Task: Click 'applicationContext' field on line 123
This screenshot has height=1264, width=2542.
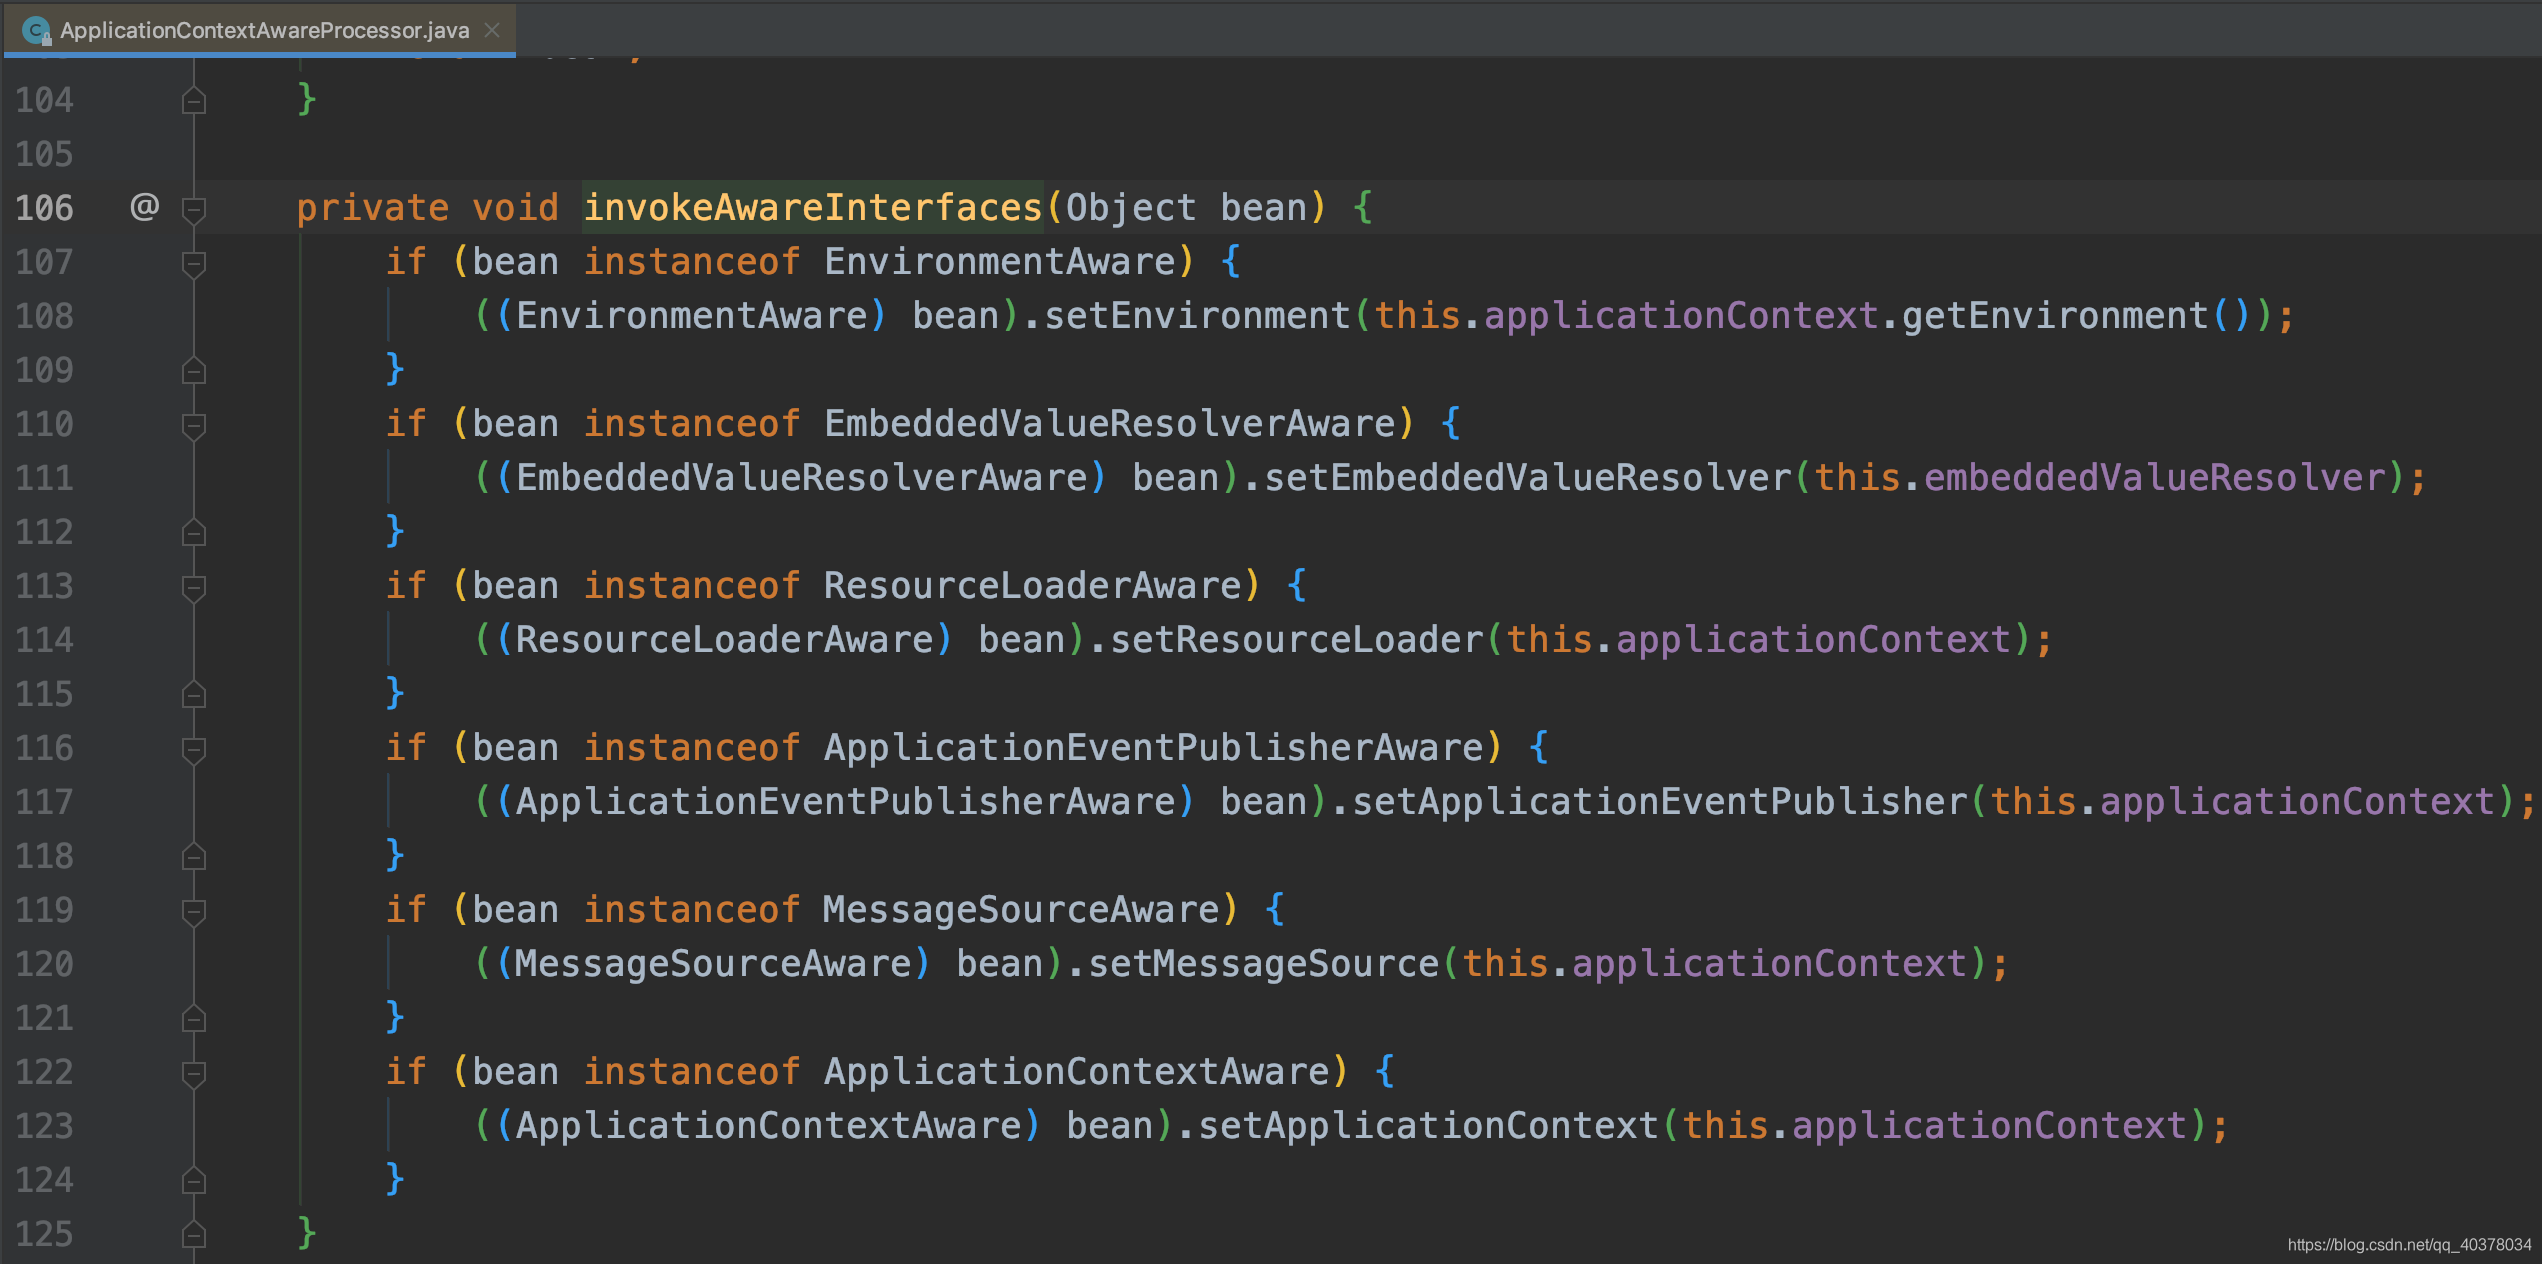Action: (x=1990, y=1126)
